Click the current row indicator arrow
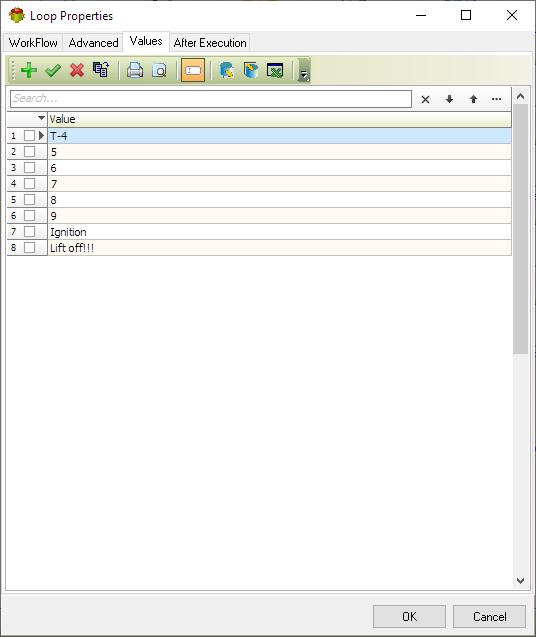This screenshot has height=637, width=536. point(41,135)
